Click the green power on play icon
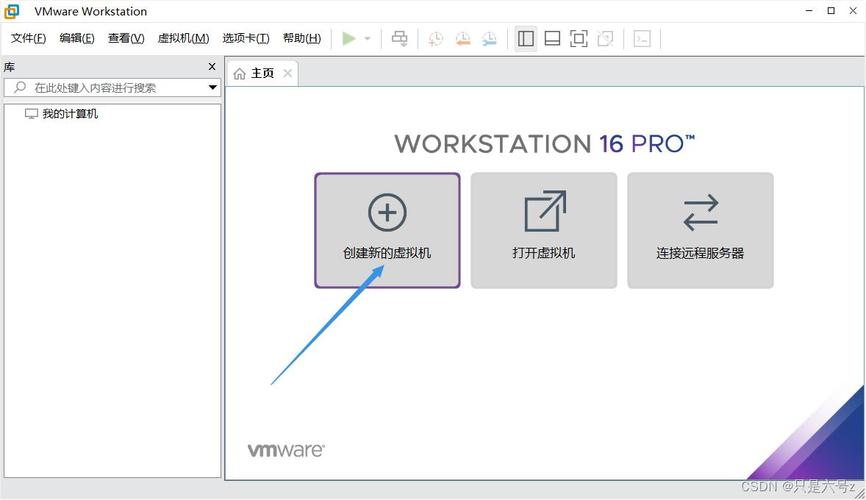The width and height of the screenshot is (866, 500). coord(348,39)
